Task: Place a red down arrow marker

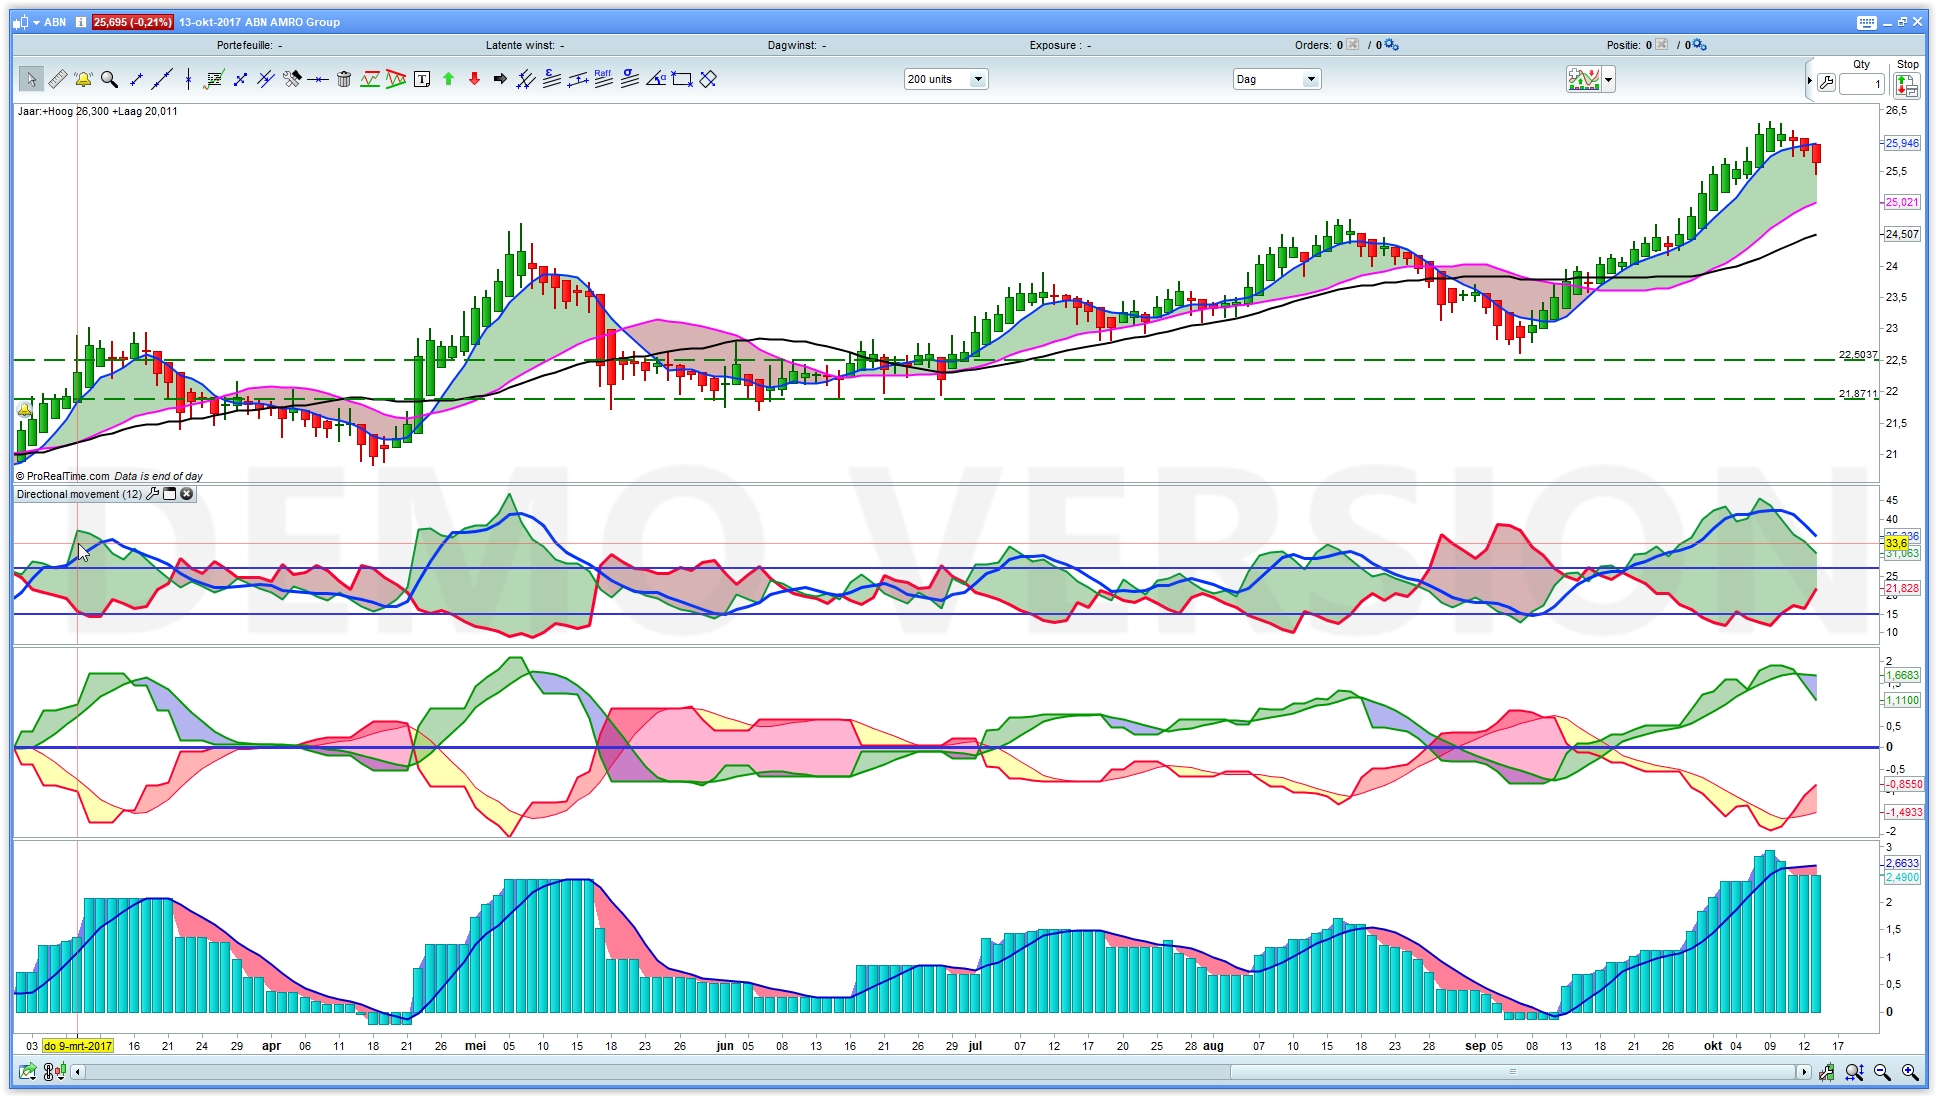Action: tap(474, 79)
